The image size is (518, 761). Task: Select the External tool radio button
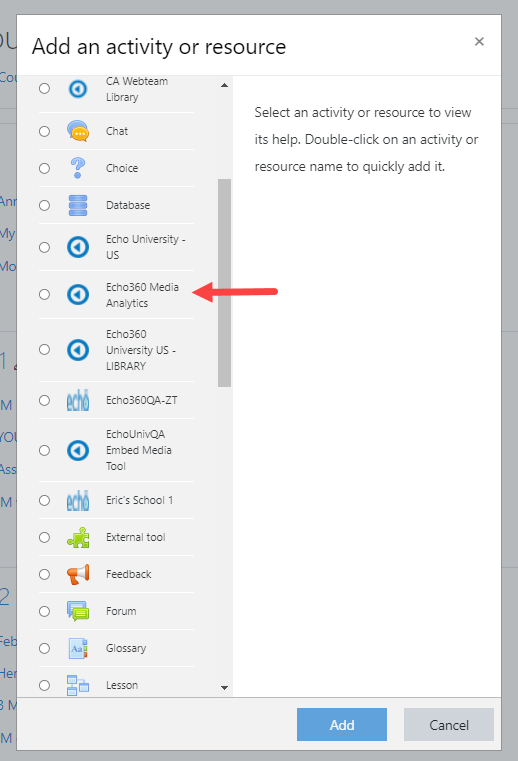coord(44,537)
